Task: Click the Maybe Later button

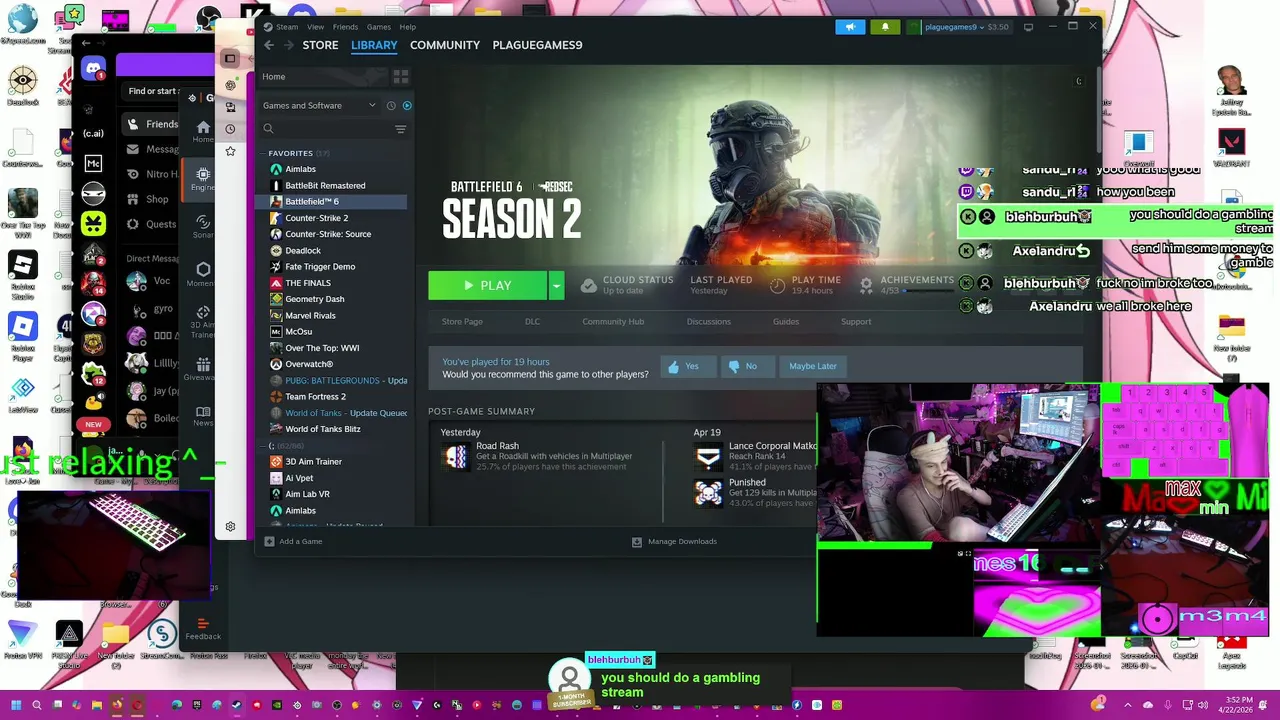Action: pyautogui.click(x=813, y=366)
